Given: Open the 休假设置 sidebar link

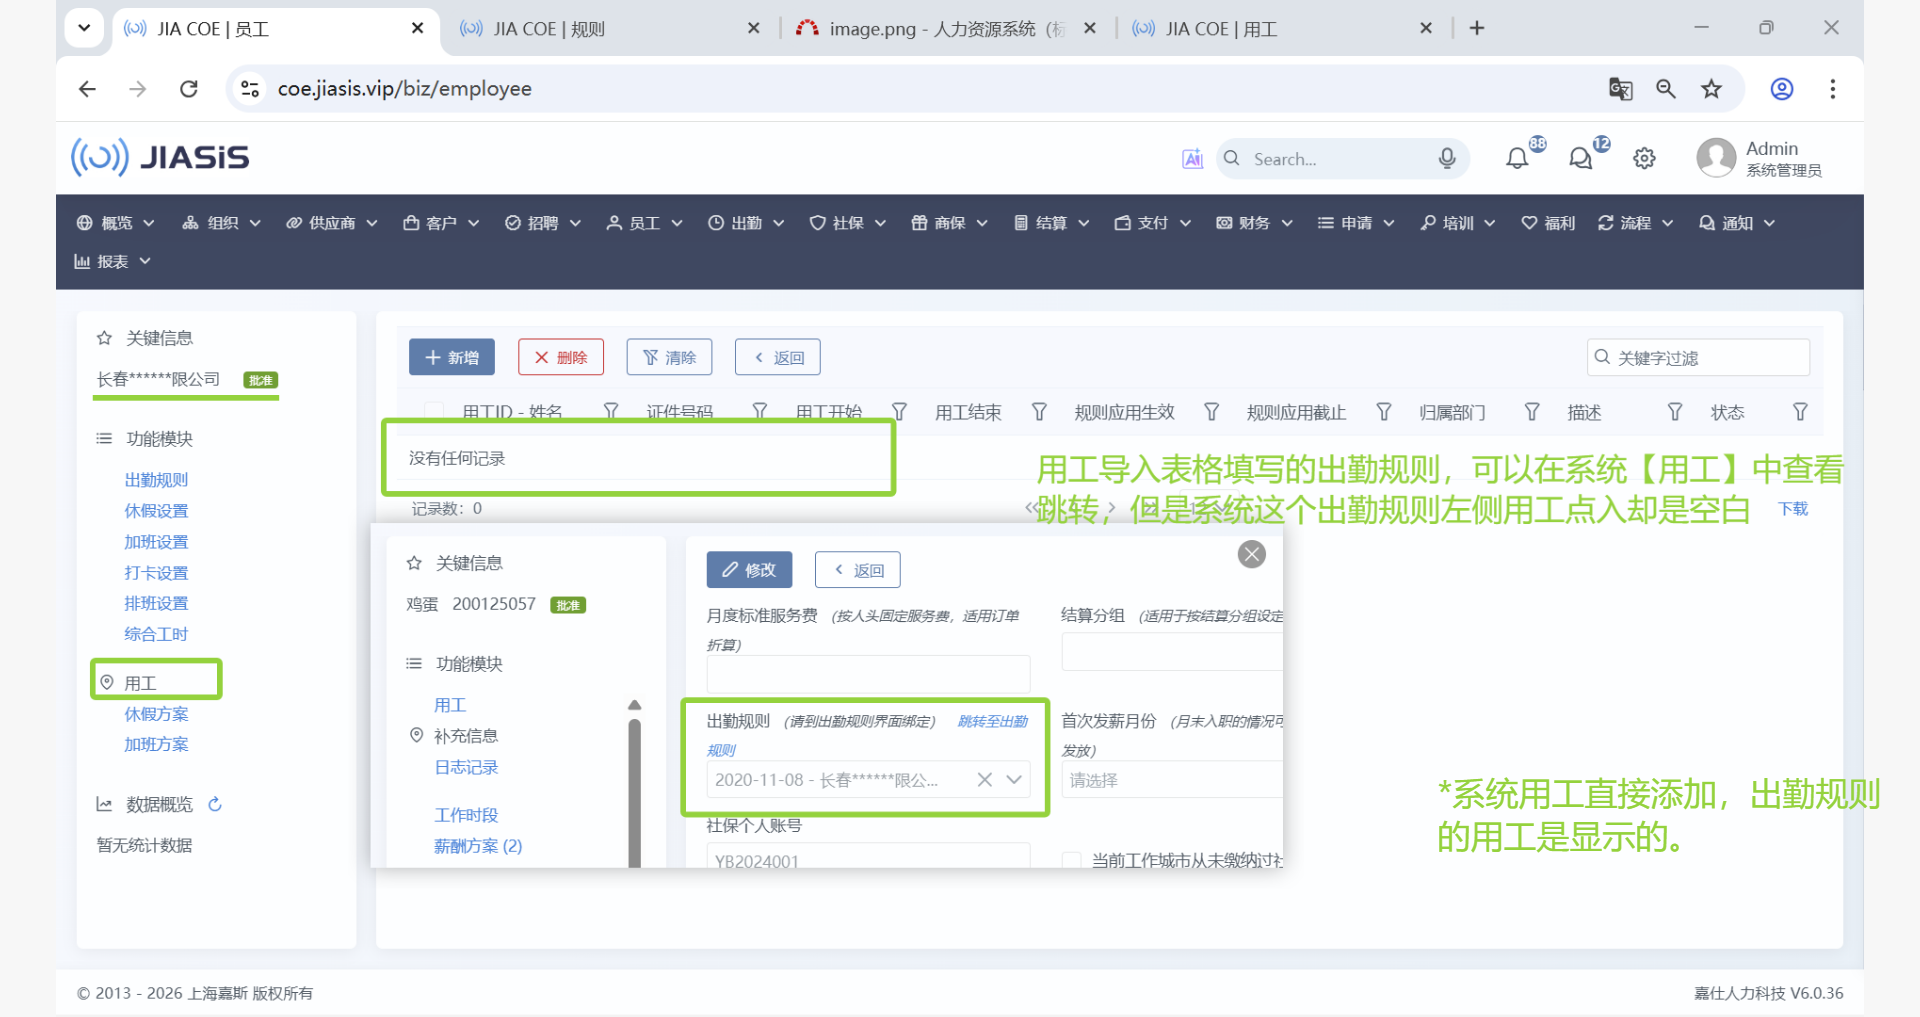Looking at the screenshot, I should (x=156, y=511).
